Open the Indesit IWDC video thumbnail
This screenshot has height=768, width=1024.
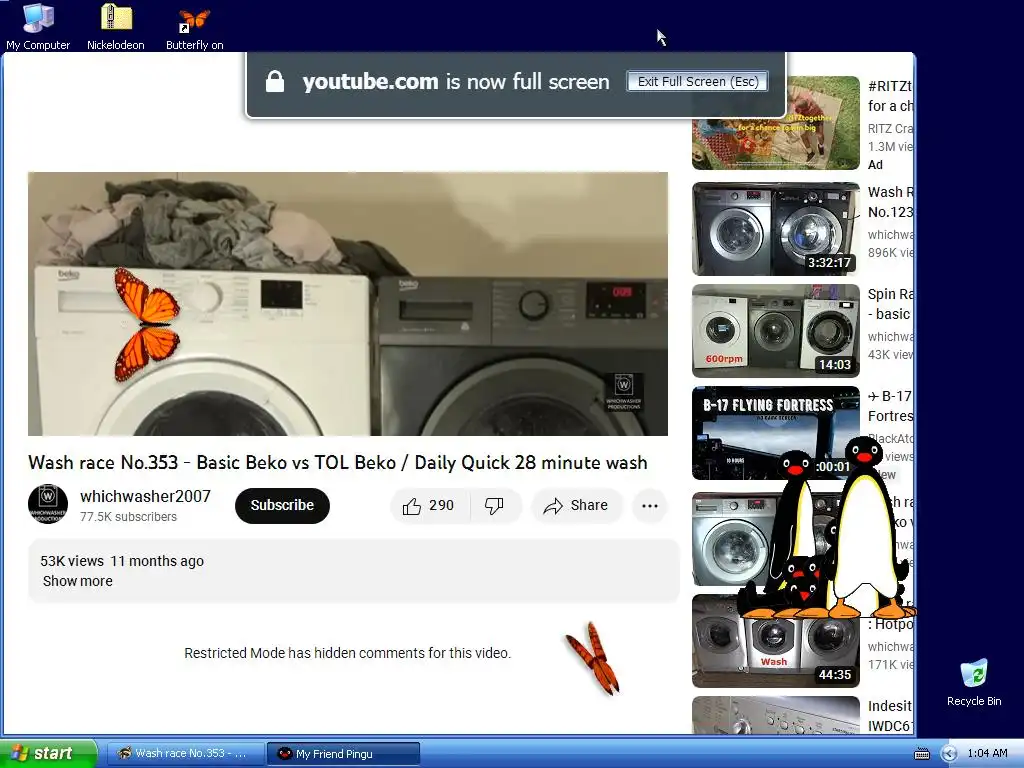pos(776,714)
